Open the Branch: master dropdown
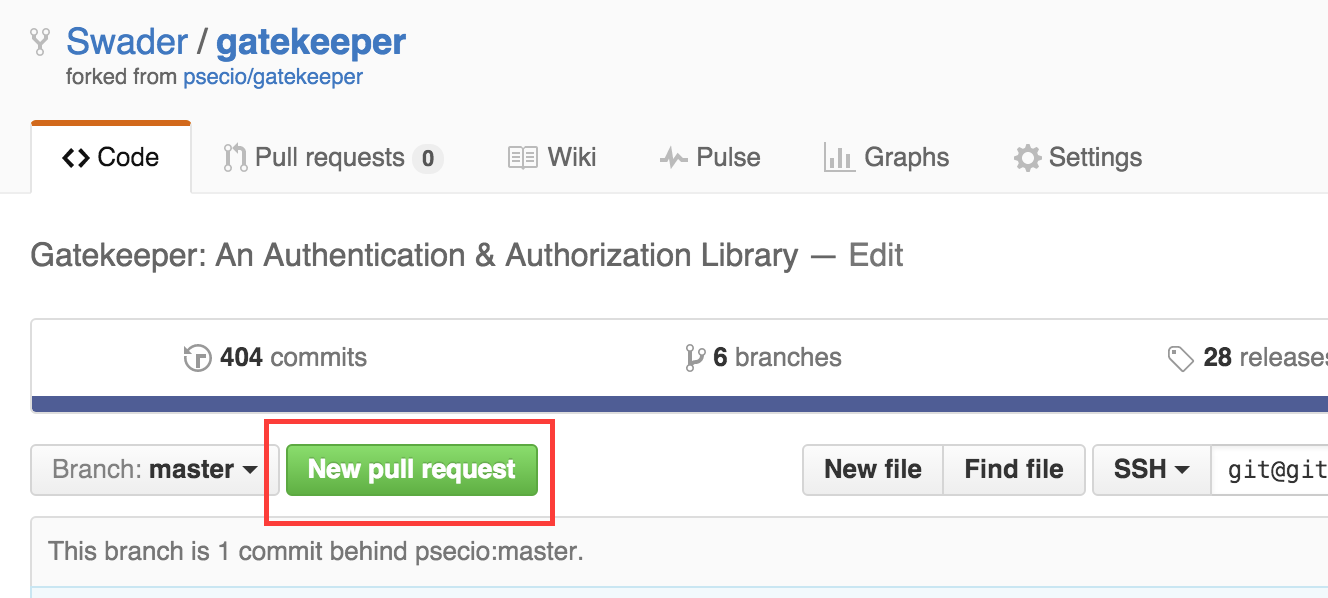Viewport: 1328px width, 598px height. point(154,470)
